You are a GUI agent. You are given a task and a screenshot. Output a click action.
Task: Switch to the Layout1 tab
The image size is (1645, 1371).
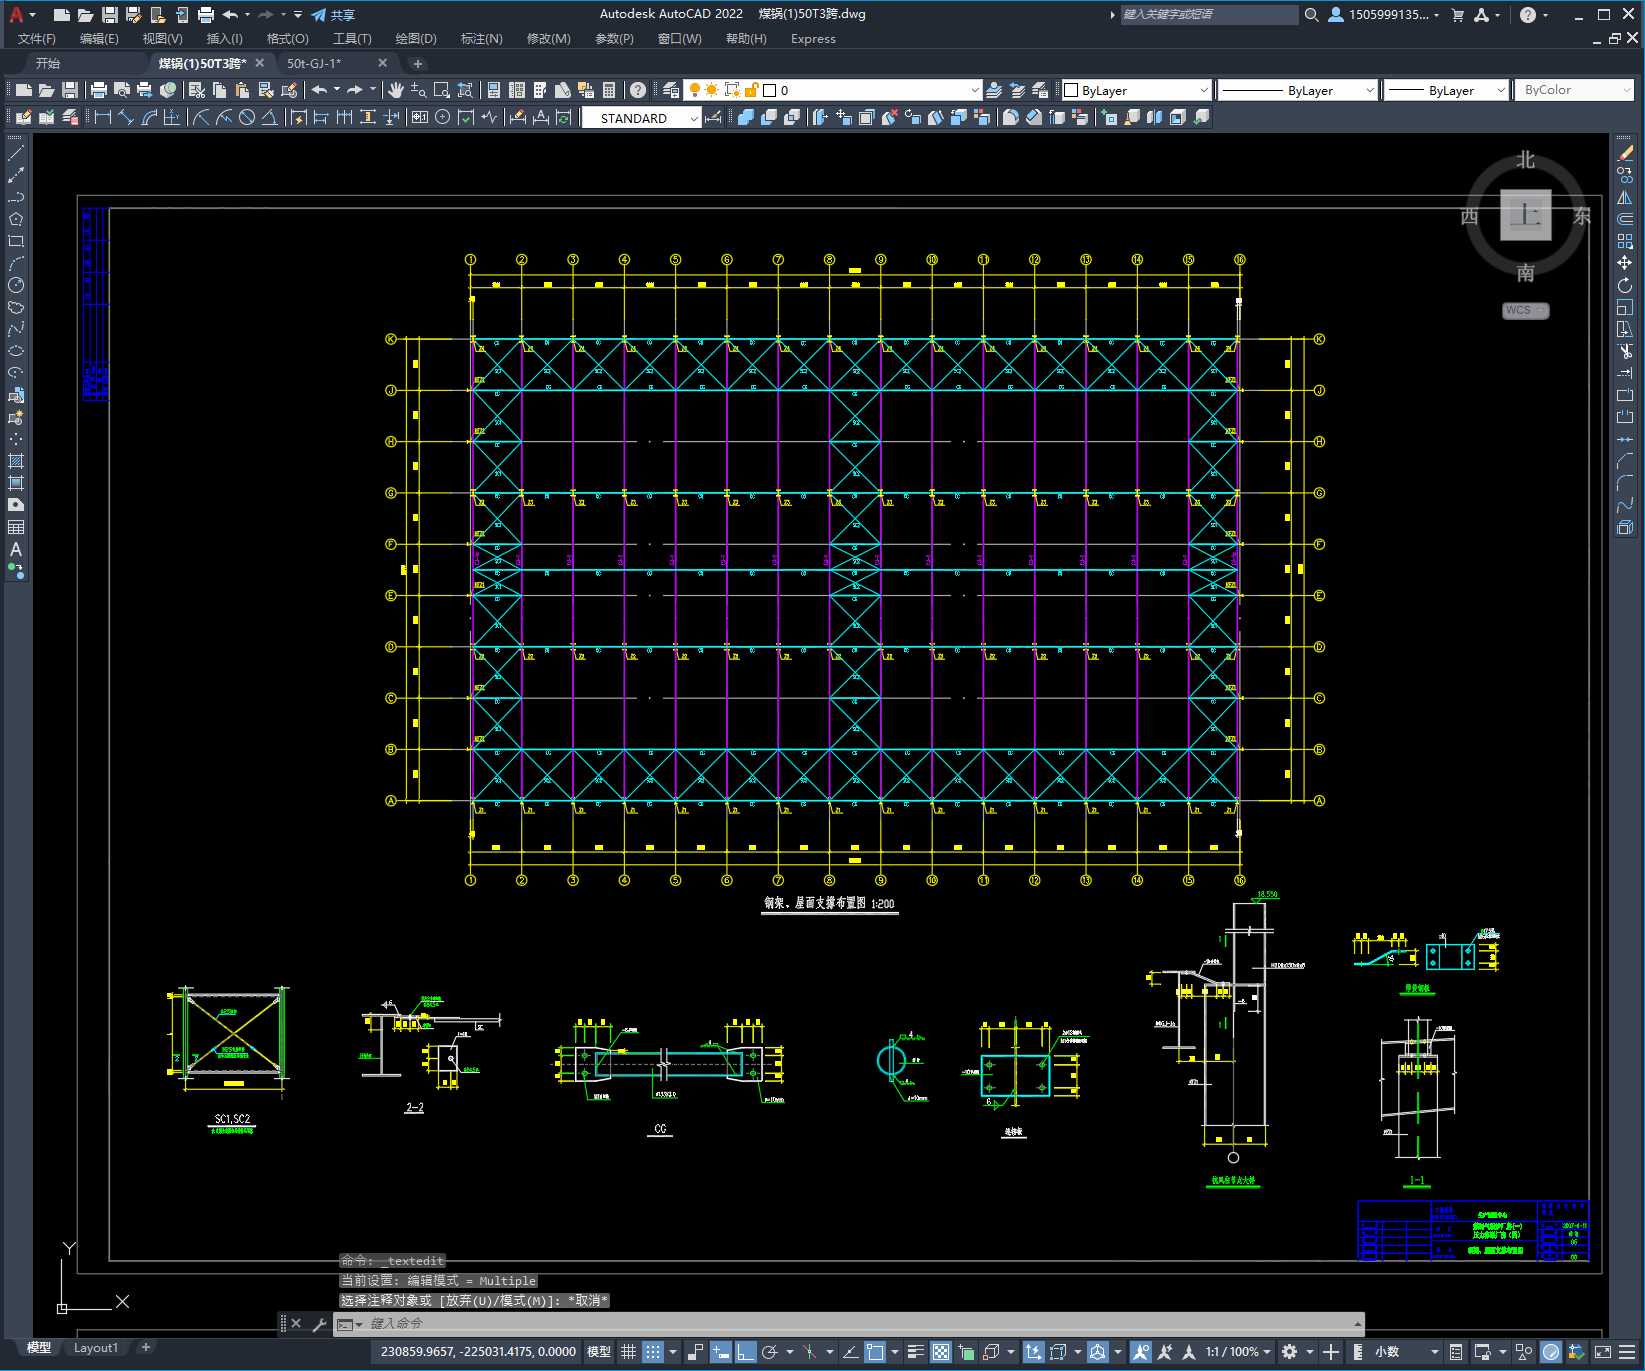(x=95, y=1348)
